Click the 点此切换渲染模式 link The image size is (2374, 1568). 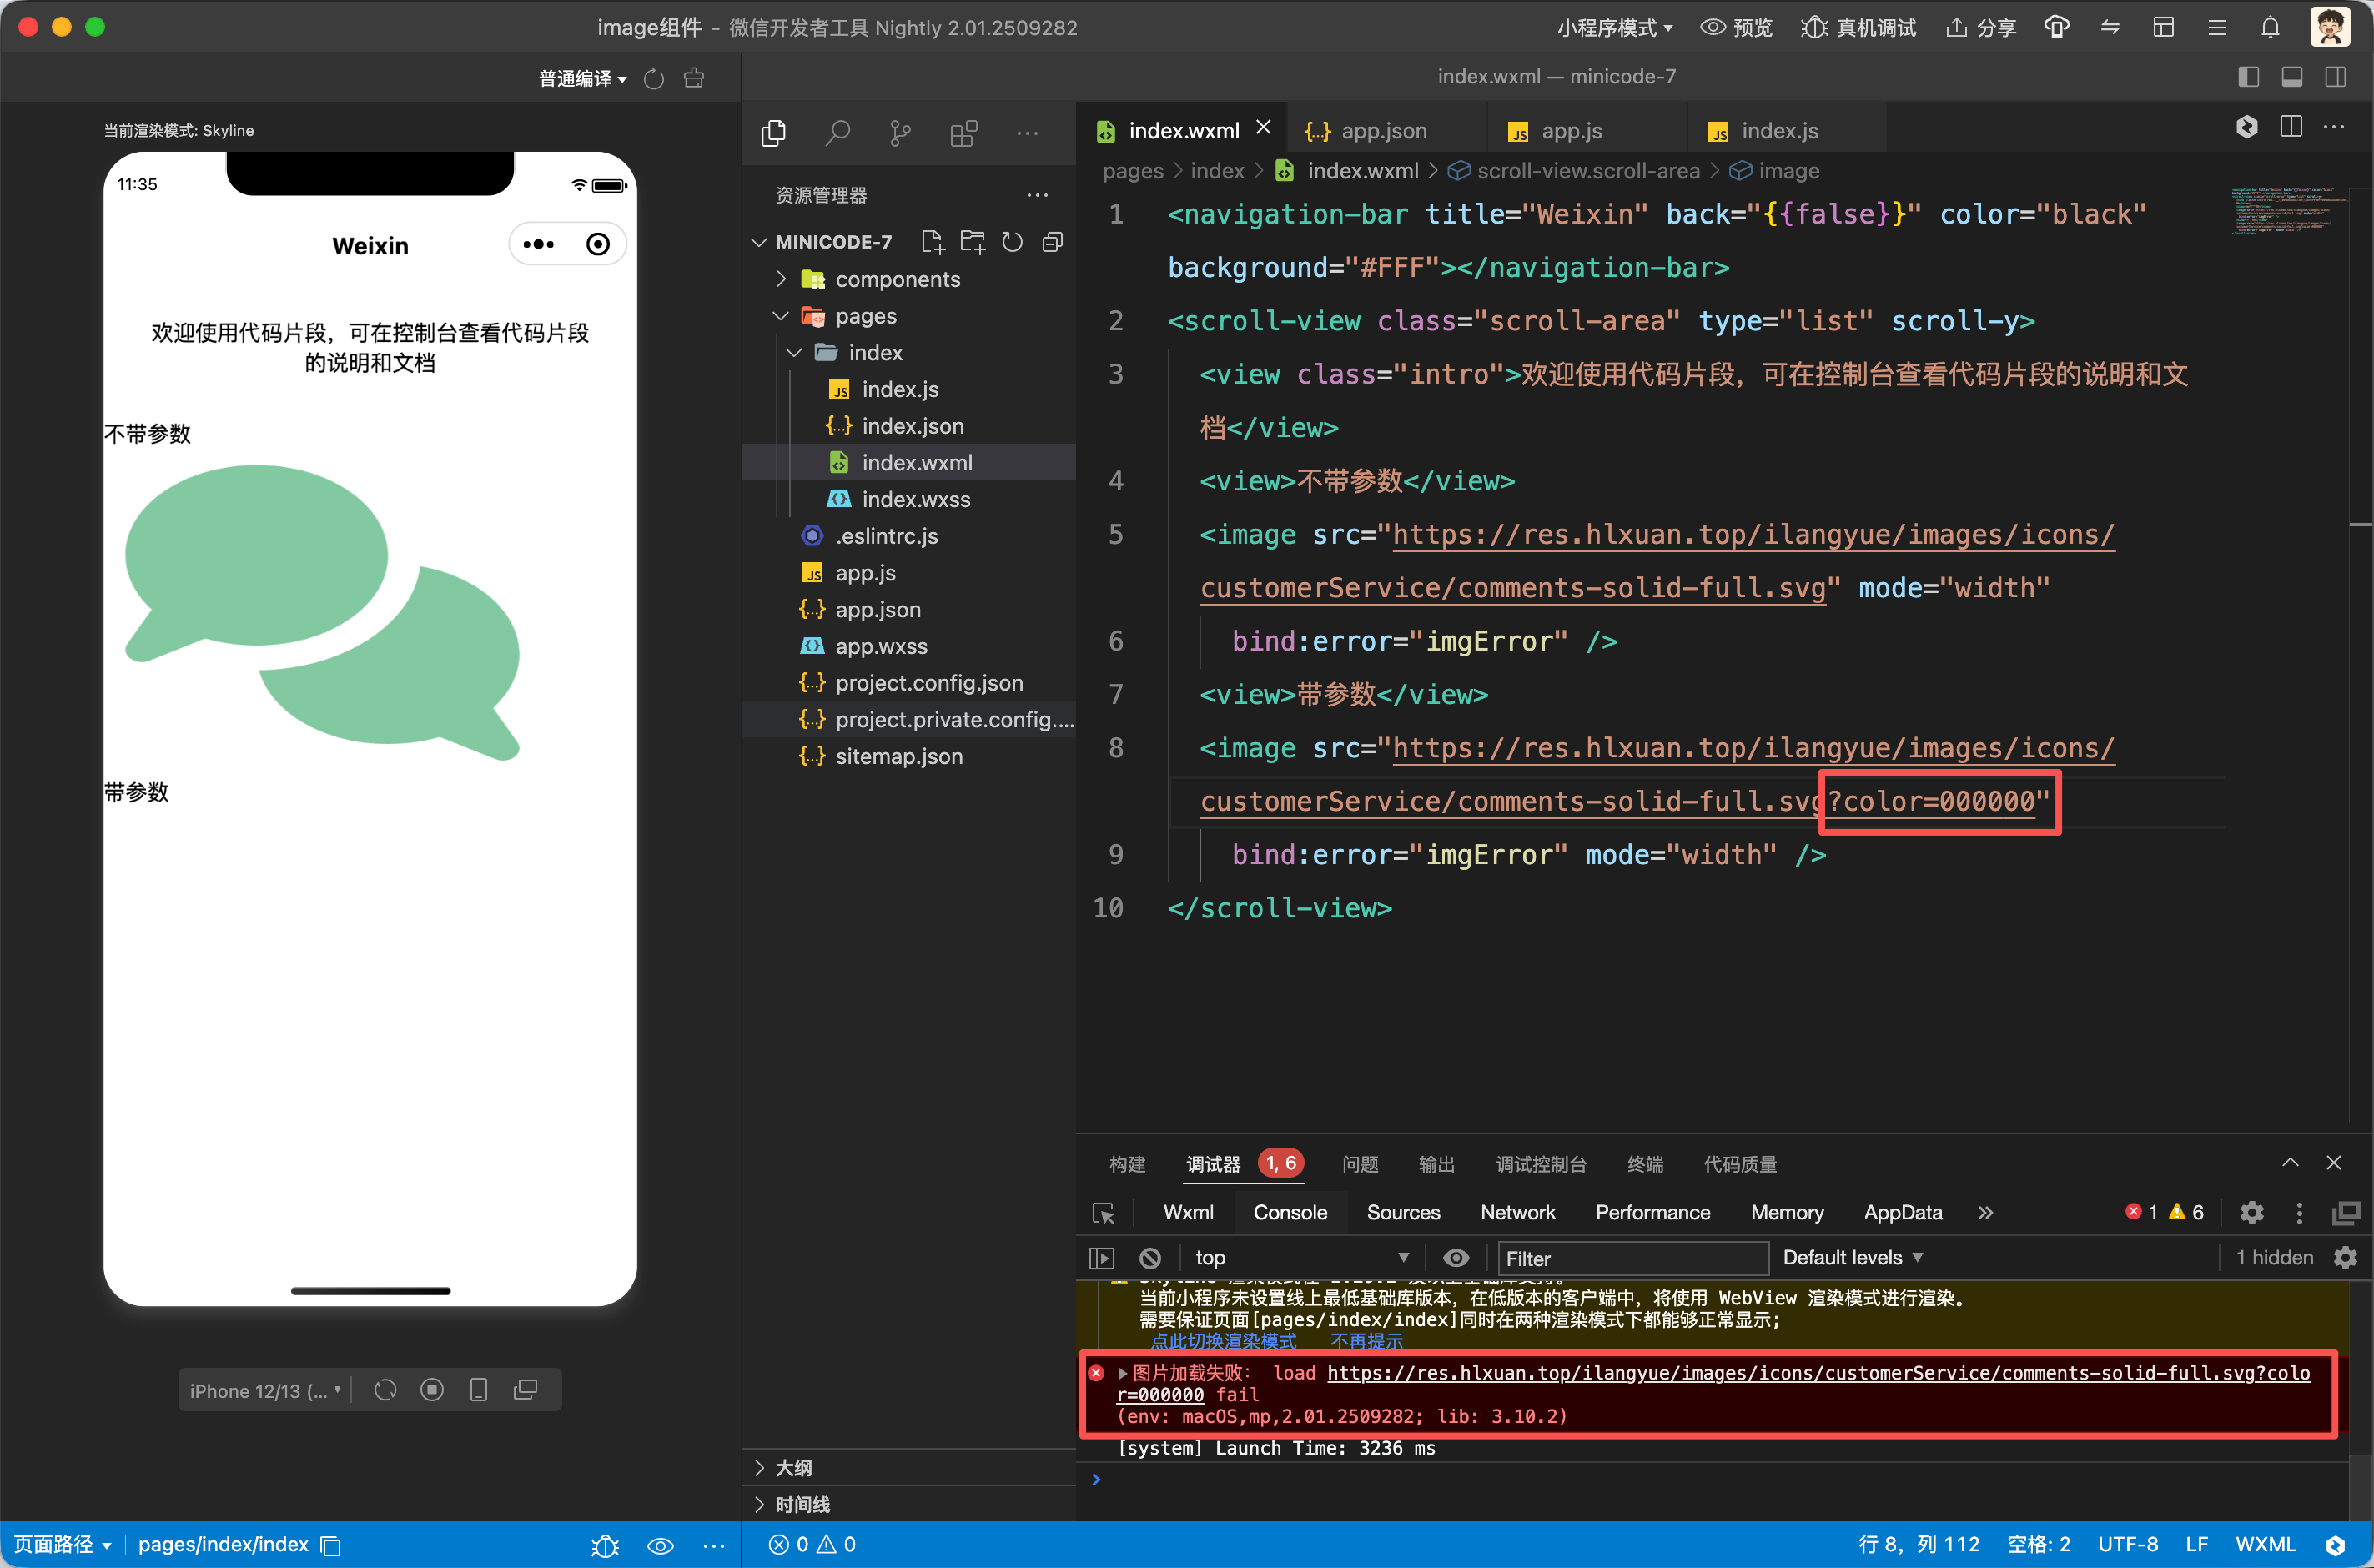(x=1222, y=1341)
